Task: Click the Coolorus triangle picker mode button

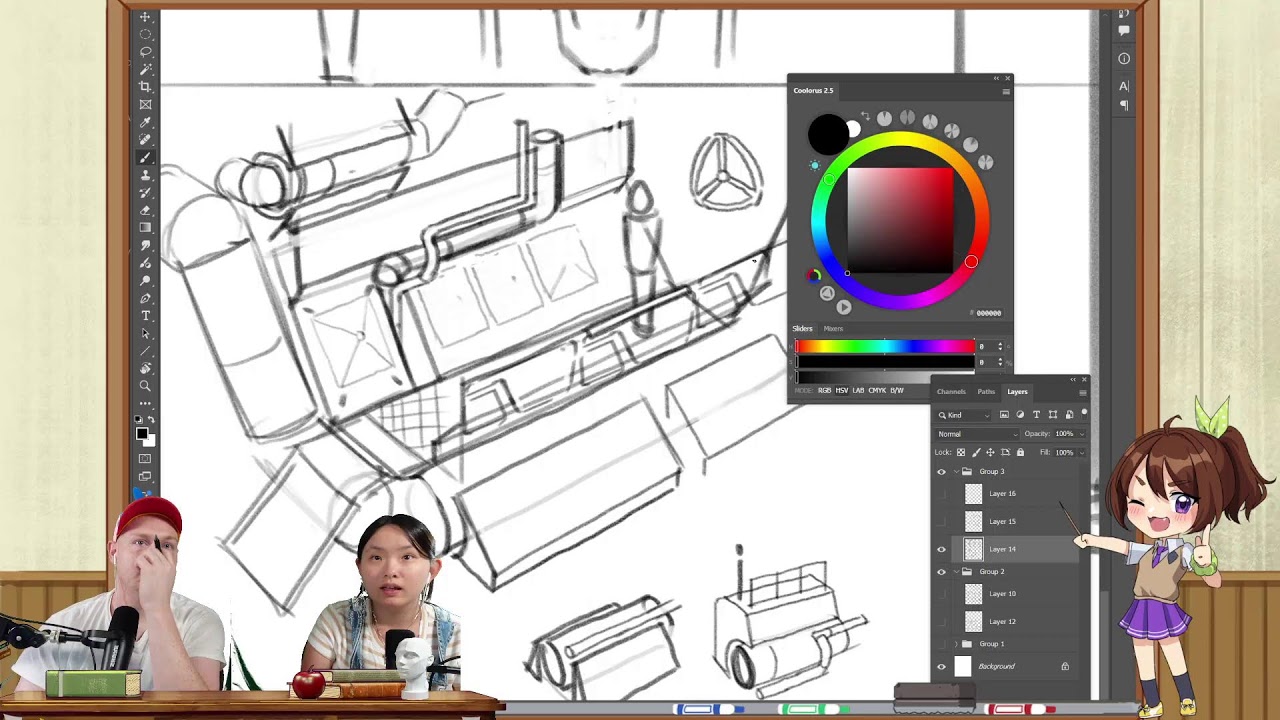Action: pyautogui.click(x=827, y=293)
